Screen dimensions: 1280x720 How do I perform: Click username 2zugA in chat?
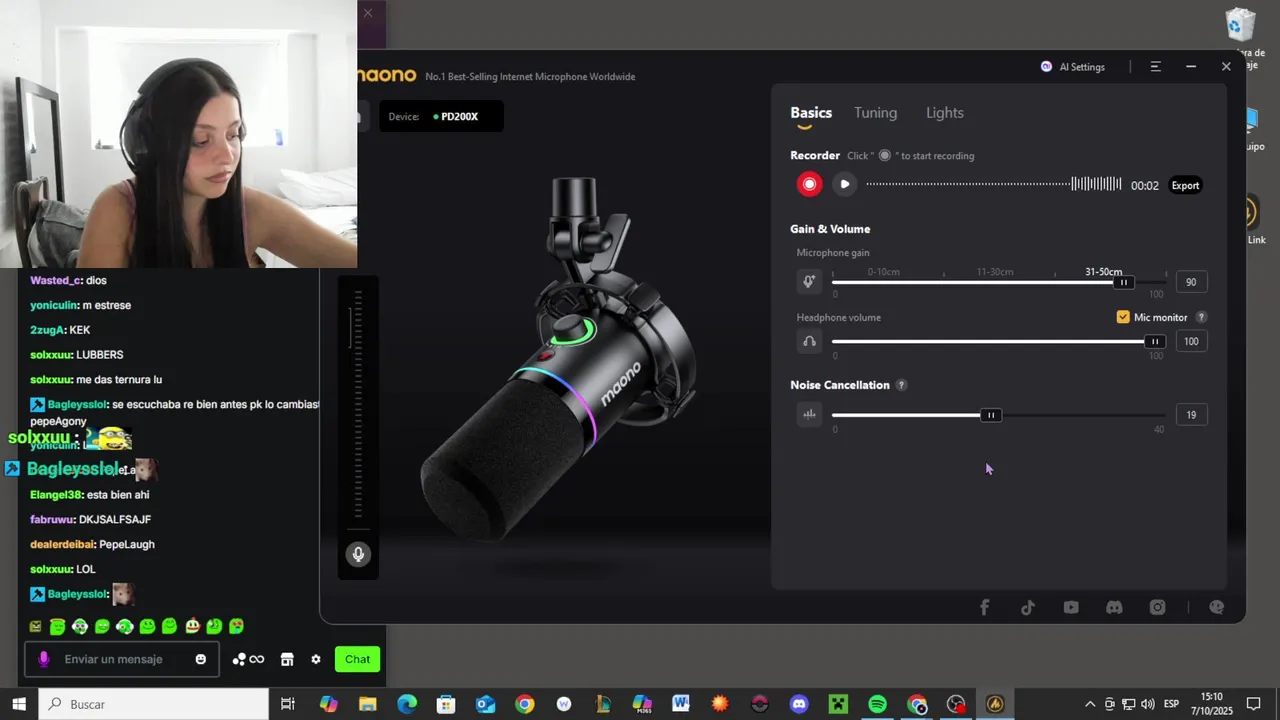pyautogui.click(x=47, y=330)
